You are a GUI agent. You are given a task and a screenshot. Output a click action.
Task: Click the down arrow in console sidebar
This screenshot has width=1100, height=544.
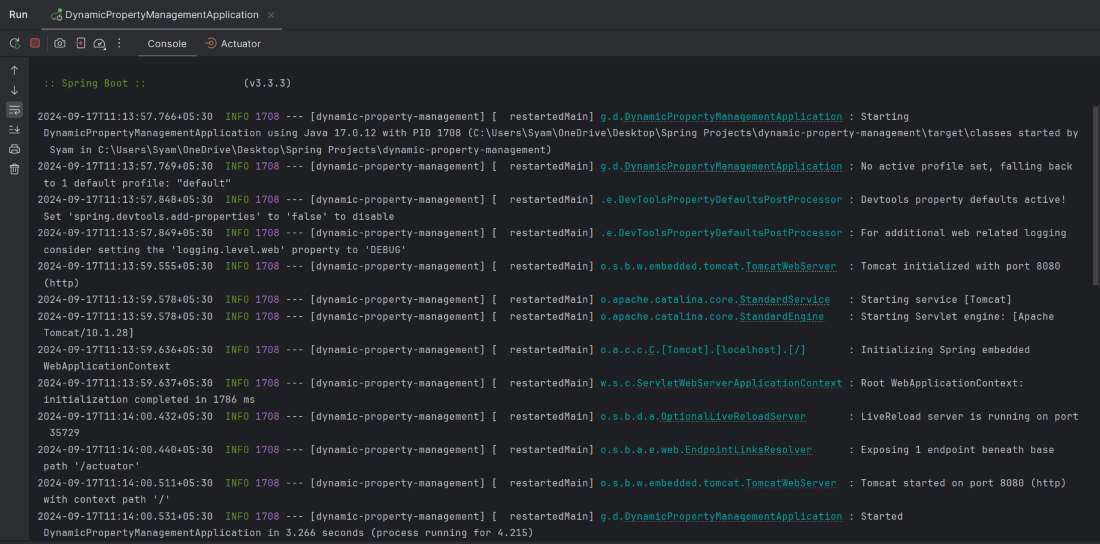[x=14, y=90]
